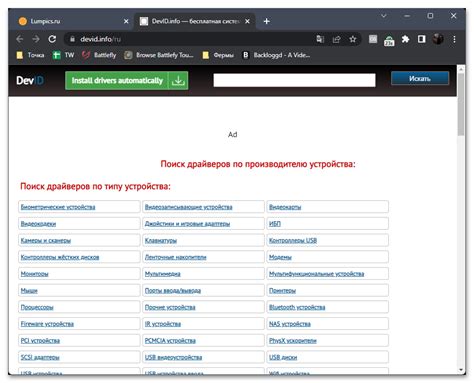Open the Battlefy bookmark
The image size is (474, 383).
click(99, 55)
